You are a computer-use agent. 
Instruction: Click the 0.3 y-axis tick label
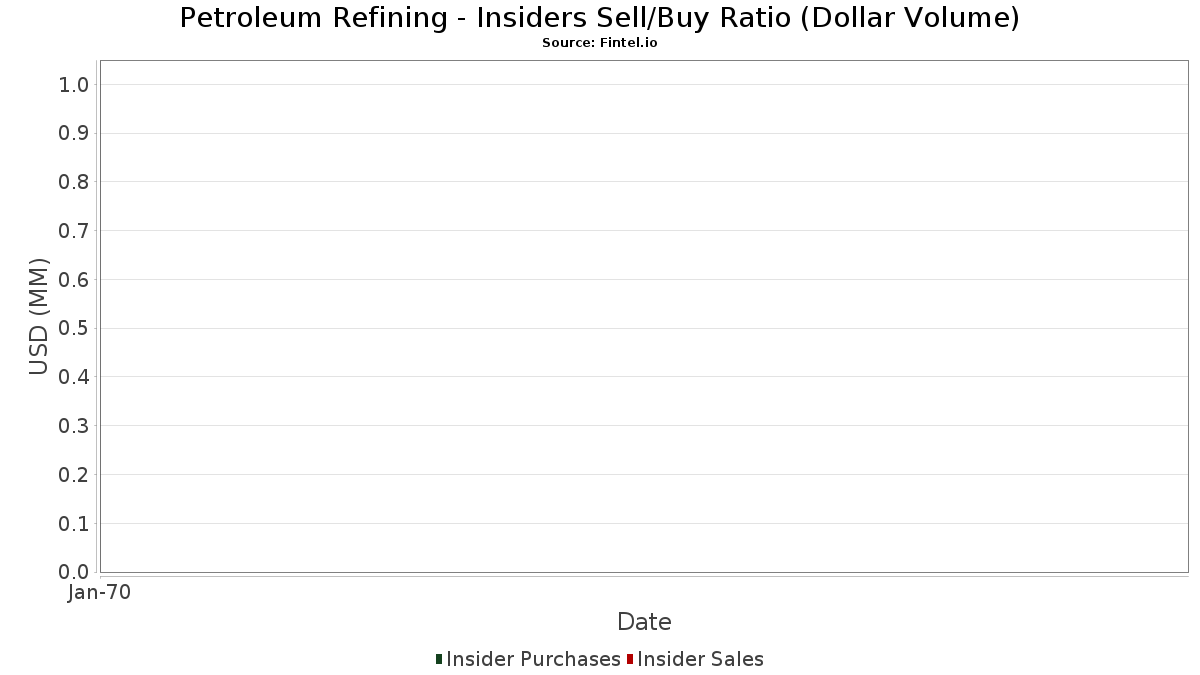pos(75,426)
